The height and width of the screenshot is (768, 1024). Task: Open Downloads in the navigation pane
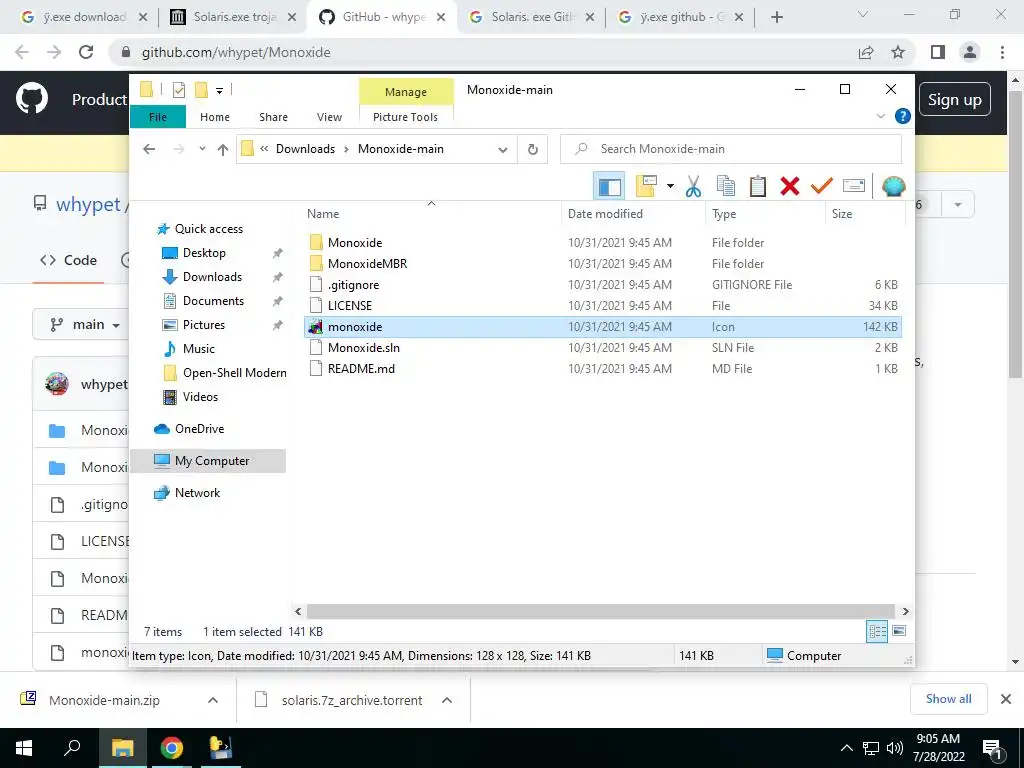pyautogui.click(x=212, y=277)
